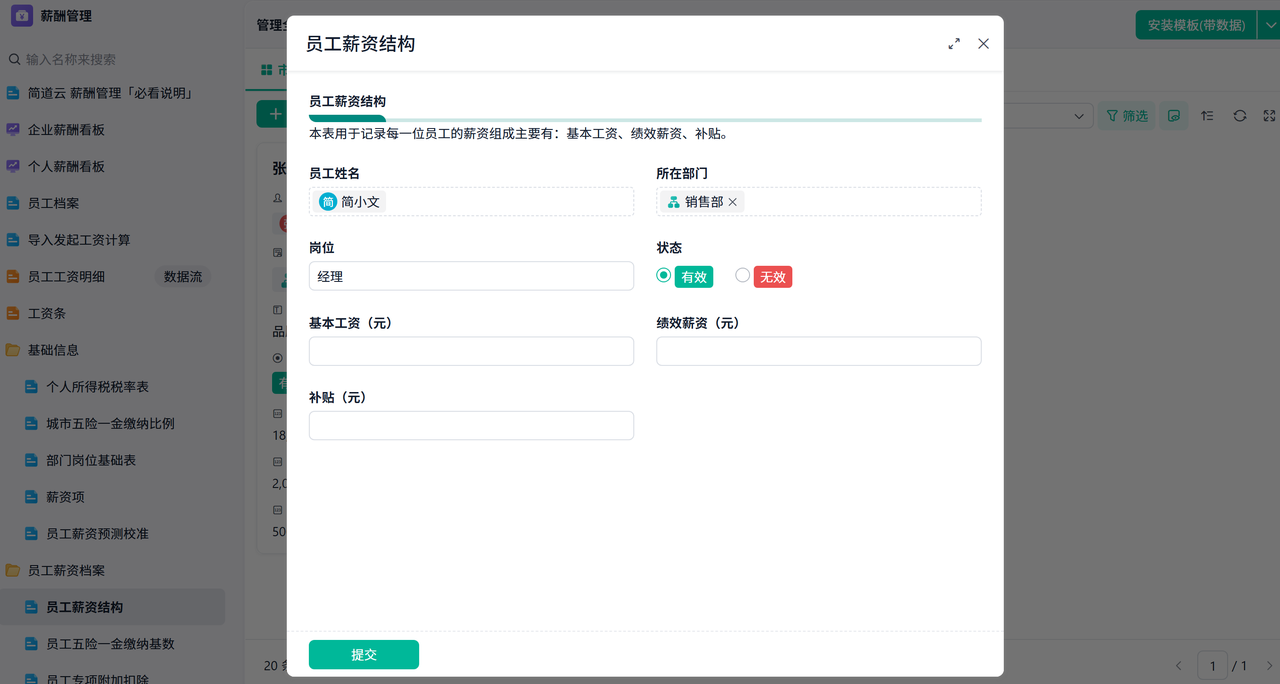Click the 企业薪酬看板 chart icon
Image resolution: width=1280 pixels, height=684 pixels.
[x=13, y=130]
